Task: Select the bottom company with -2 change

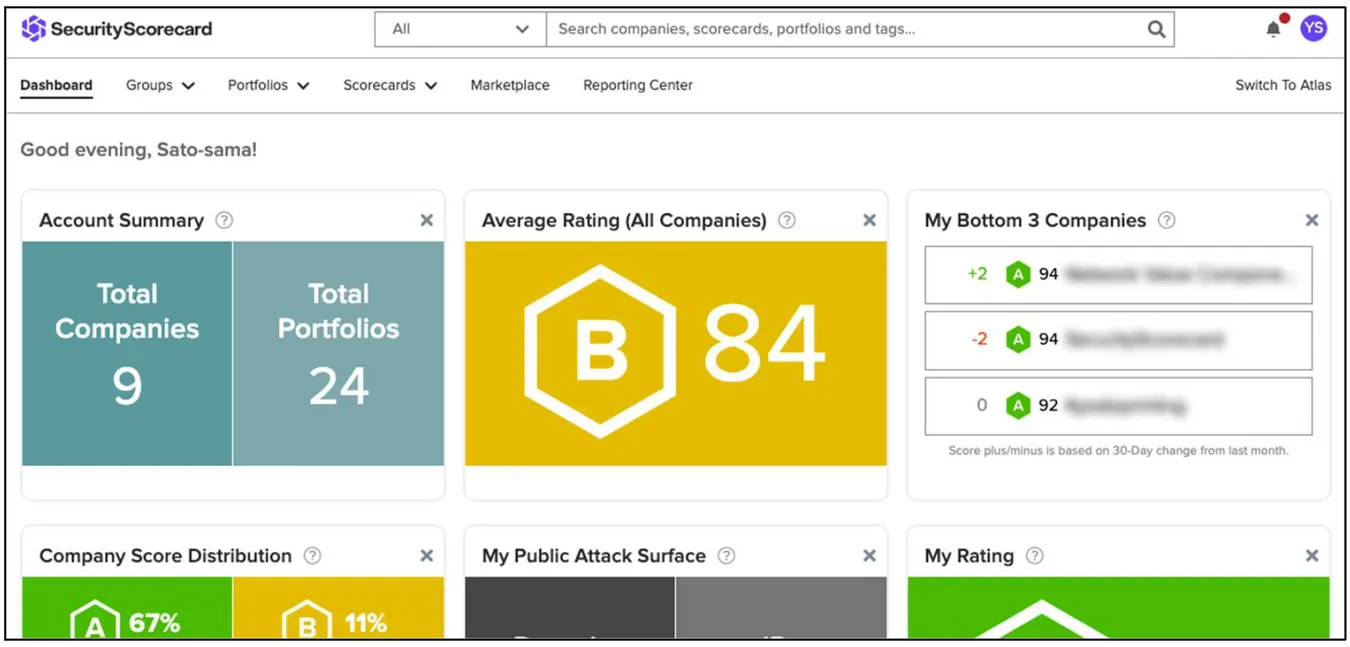Action: point(1118,340)
